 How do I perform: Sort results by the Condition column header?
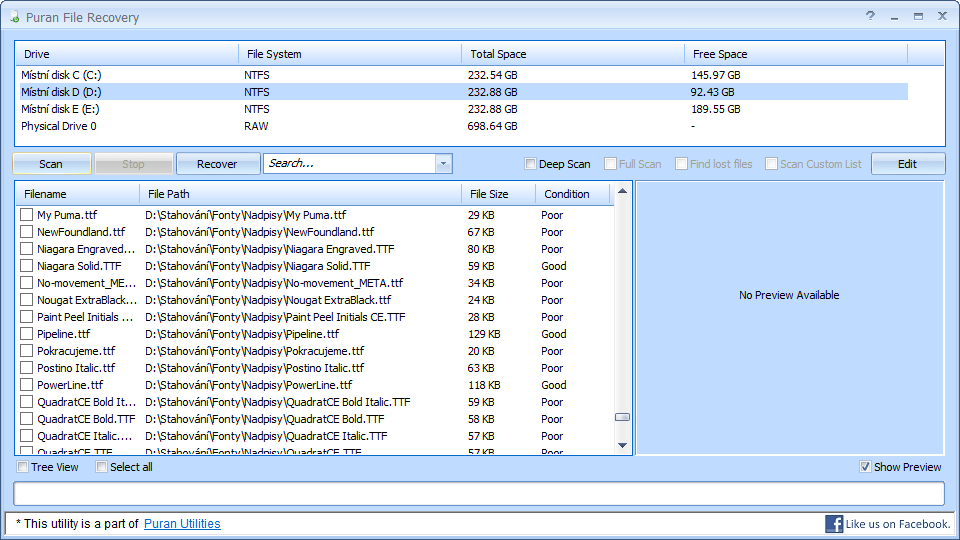[573, 194]
